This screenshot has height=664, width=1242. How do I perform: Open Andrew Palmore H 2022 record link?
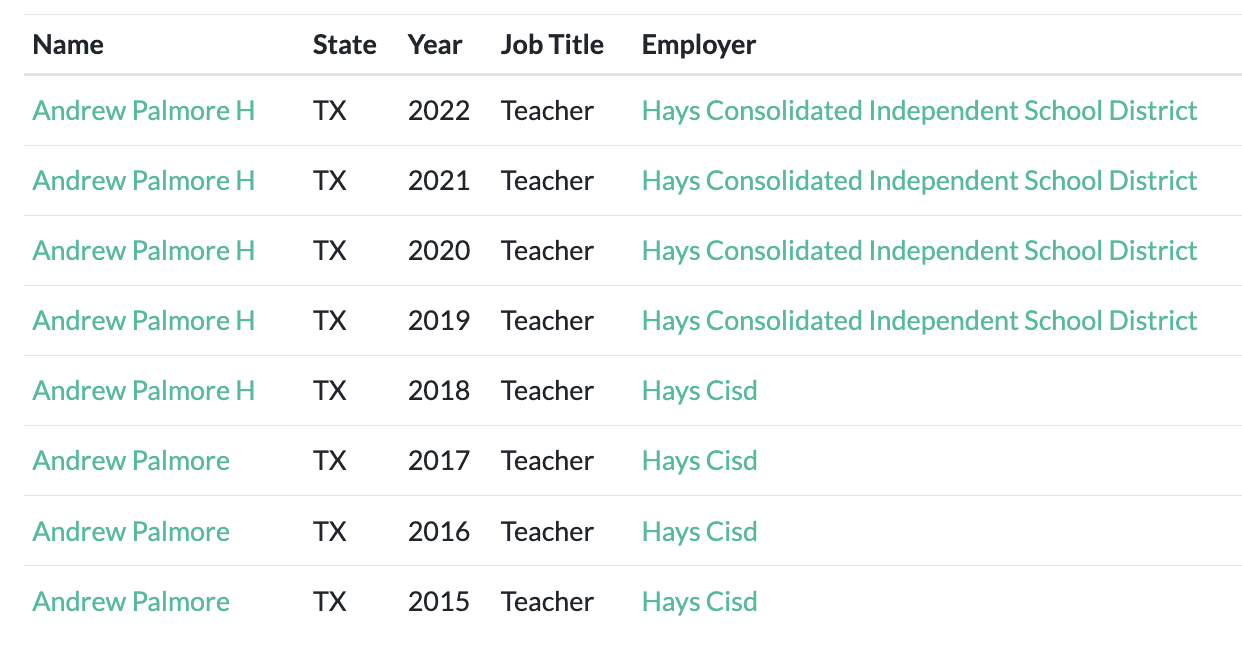(143, 111)
